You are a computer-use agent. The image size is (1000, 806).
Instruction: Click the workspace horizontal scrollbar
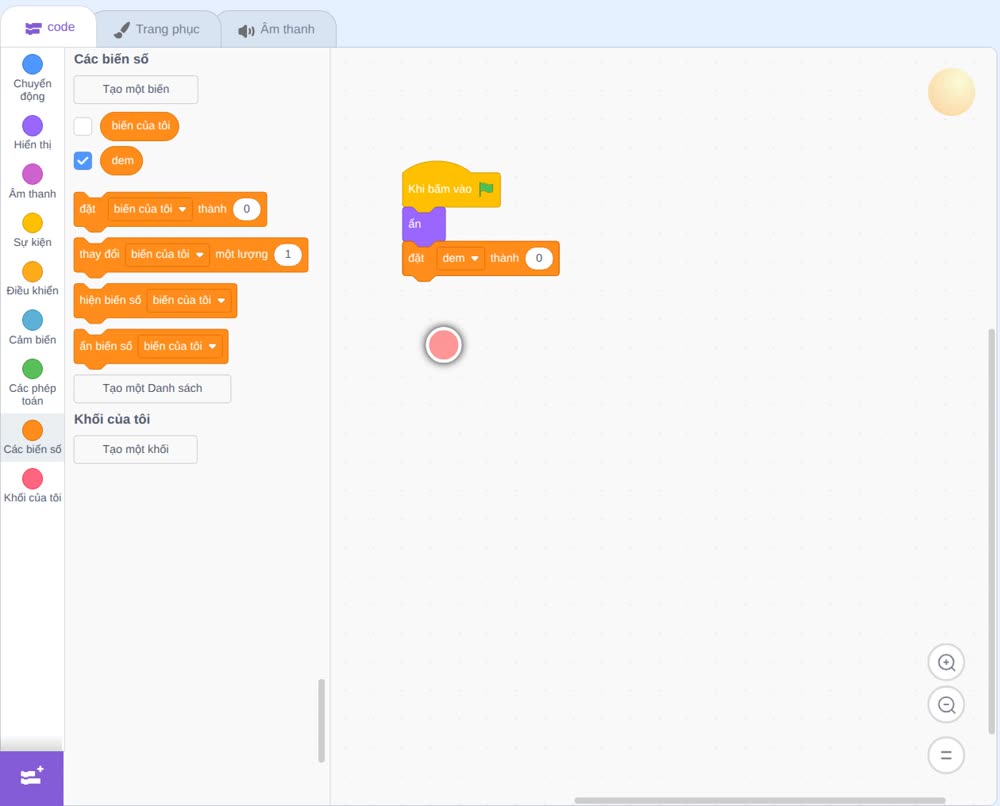760,800
